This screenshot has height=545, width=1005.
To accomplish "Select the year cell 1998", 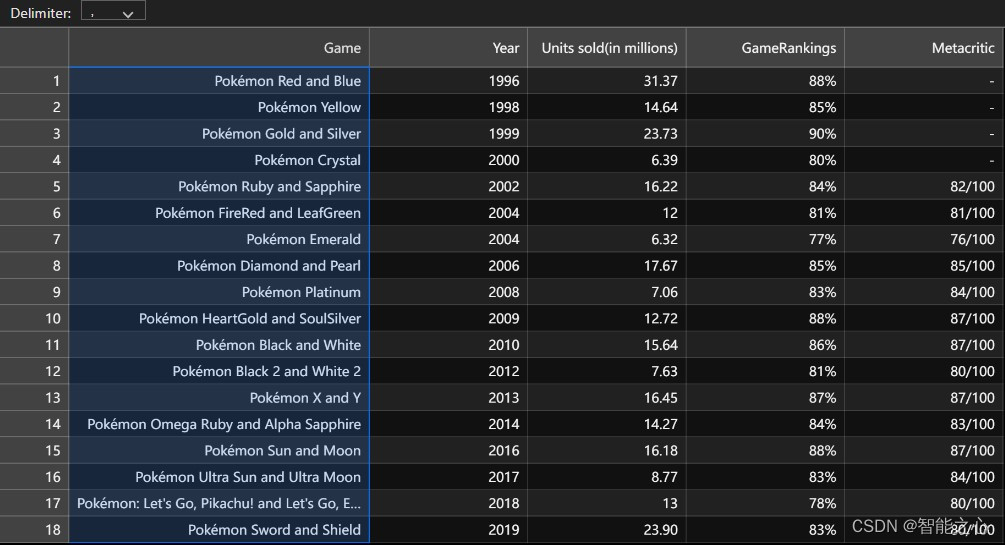I will 448,107.
